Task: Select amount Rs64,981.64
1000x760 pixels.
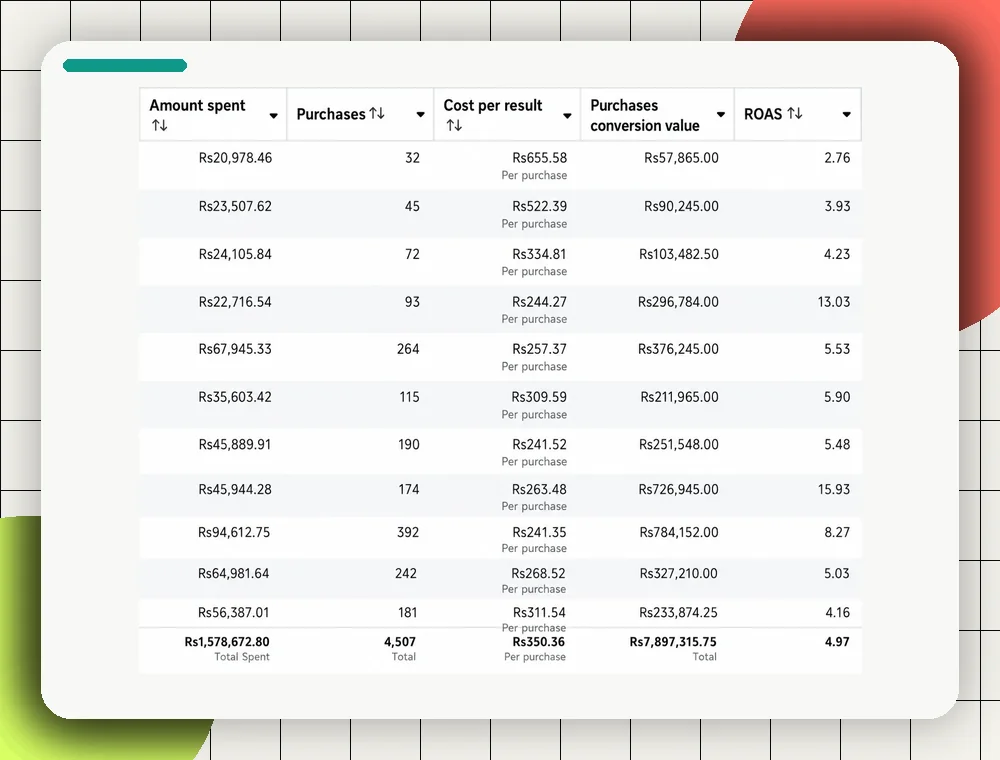Action: click(x=233, y=573)
